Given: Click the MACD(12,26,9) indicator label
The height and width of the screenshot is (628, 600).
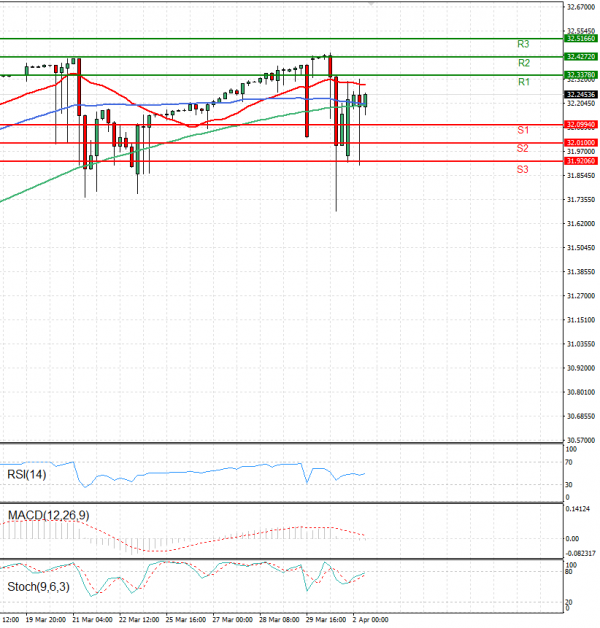Looking at the screenshot, I should (x=48, y=515).
